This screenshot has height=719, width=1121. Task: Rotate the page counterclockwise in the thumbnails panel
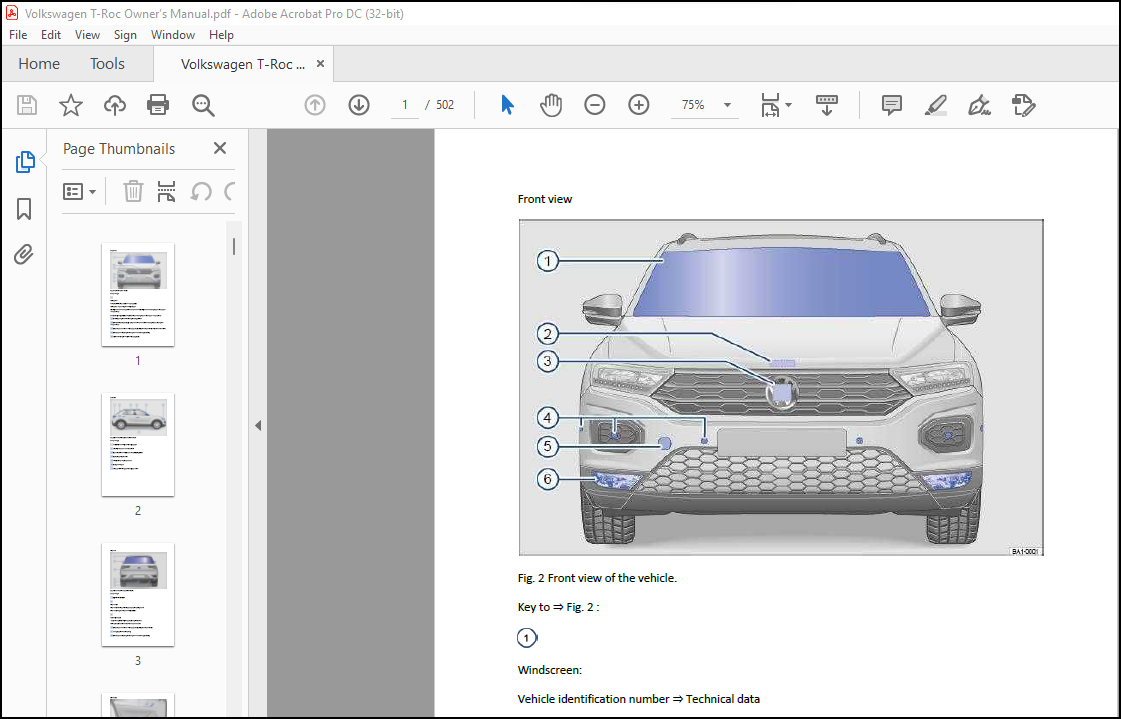[x=201, y=192]
